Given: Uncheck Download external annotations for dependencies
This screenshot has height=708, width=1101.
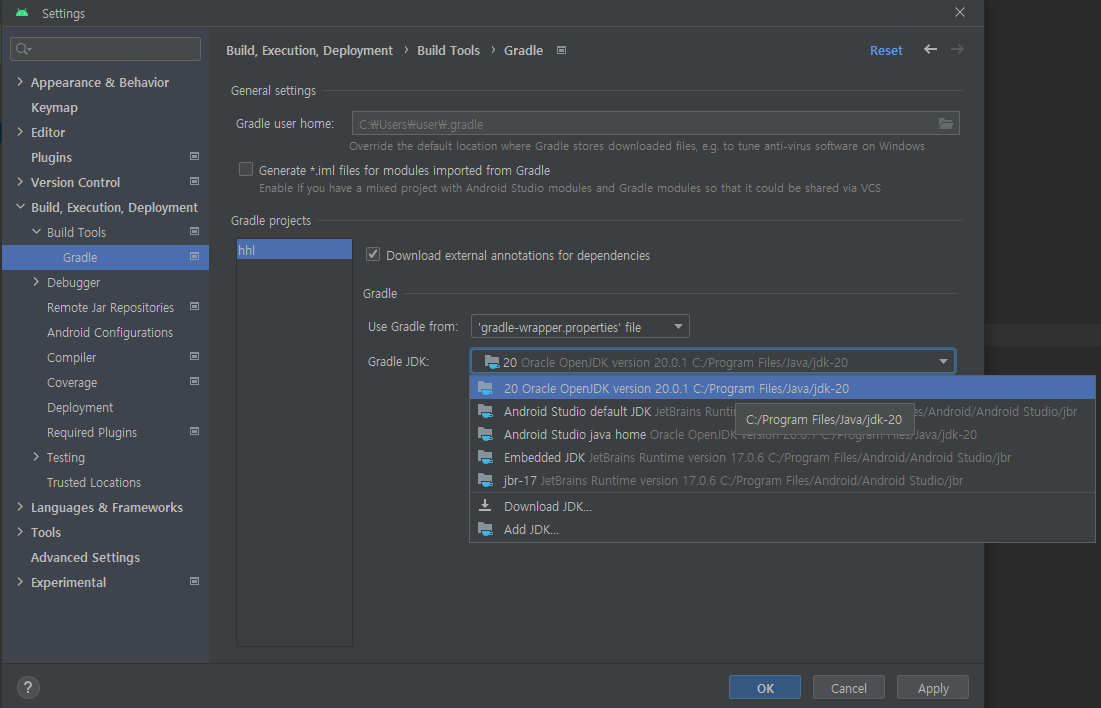Looking at the screenshot, I should (373, 254).
